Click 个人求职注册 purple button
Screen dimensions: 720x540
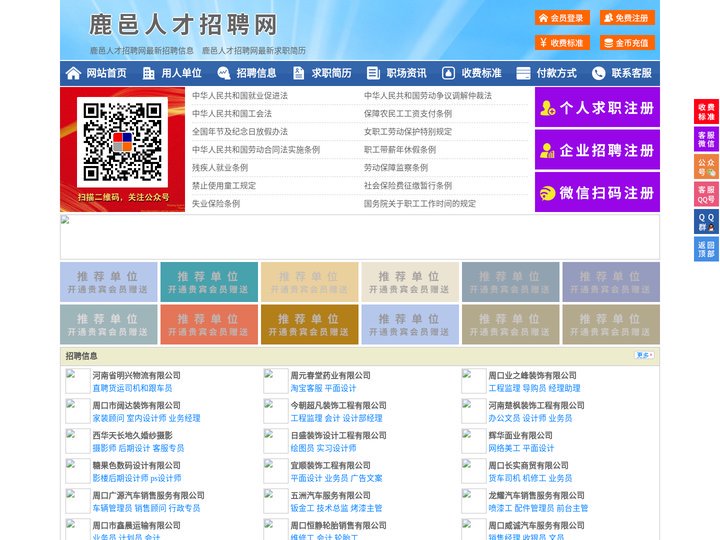click(597, 107)
